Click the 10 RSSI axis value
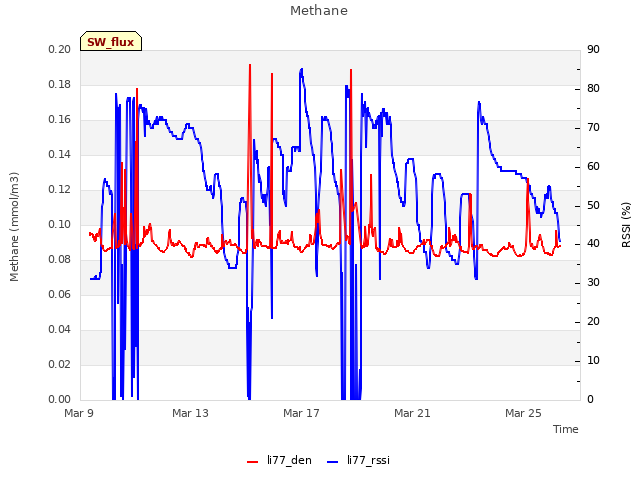Screen dimensions: 640x480 tap(593, 360)
